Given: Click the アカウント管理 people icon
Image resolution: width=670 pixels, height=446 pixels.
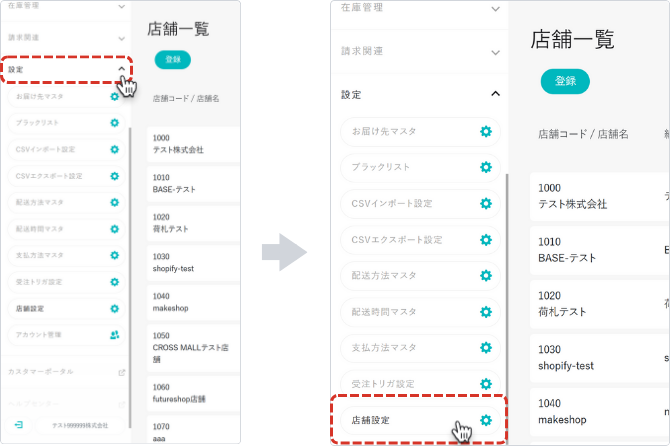Looking at the screenshot, I should (x=114, y=335).
